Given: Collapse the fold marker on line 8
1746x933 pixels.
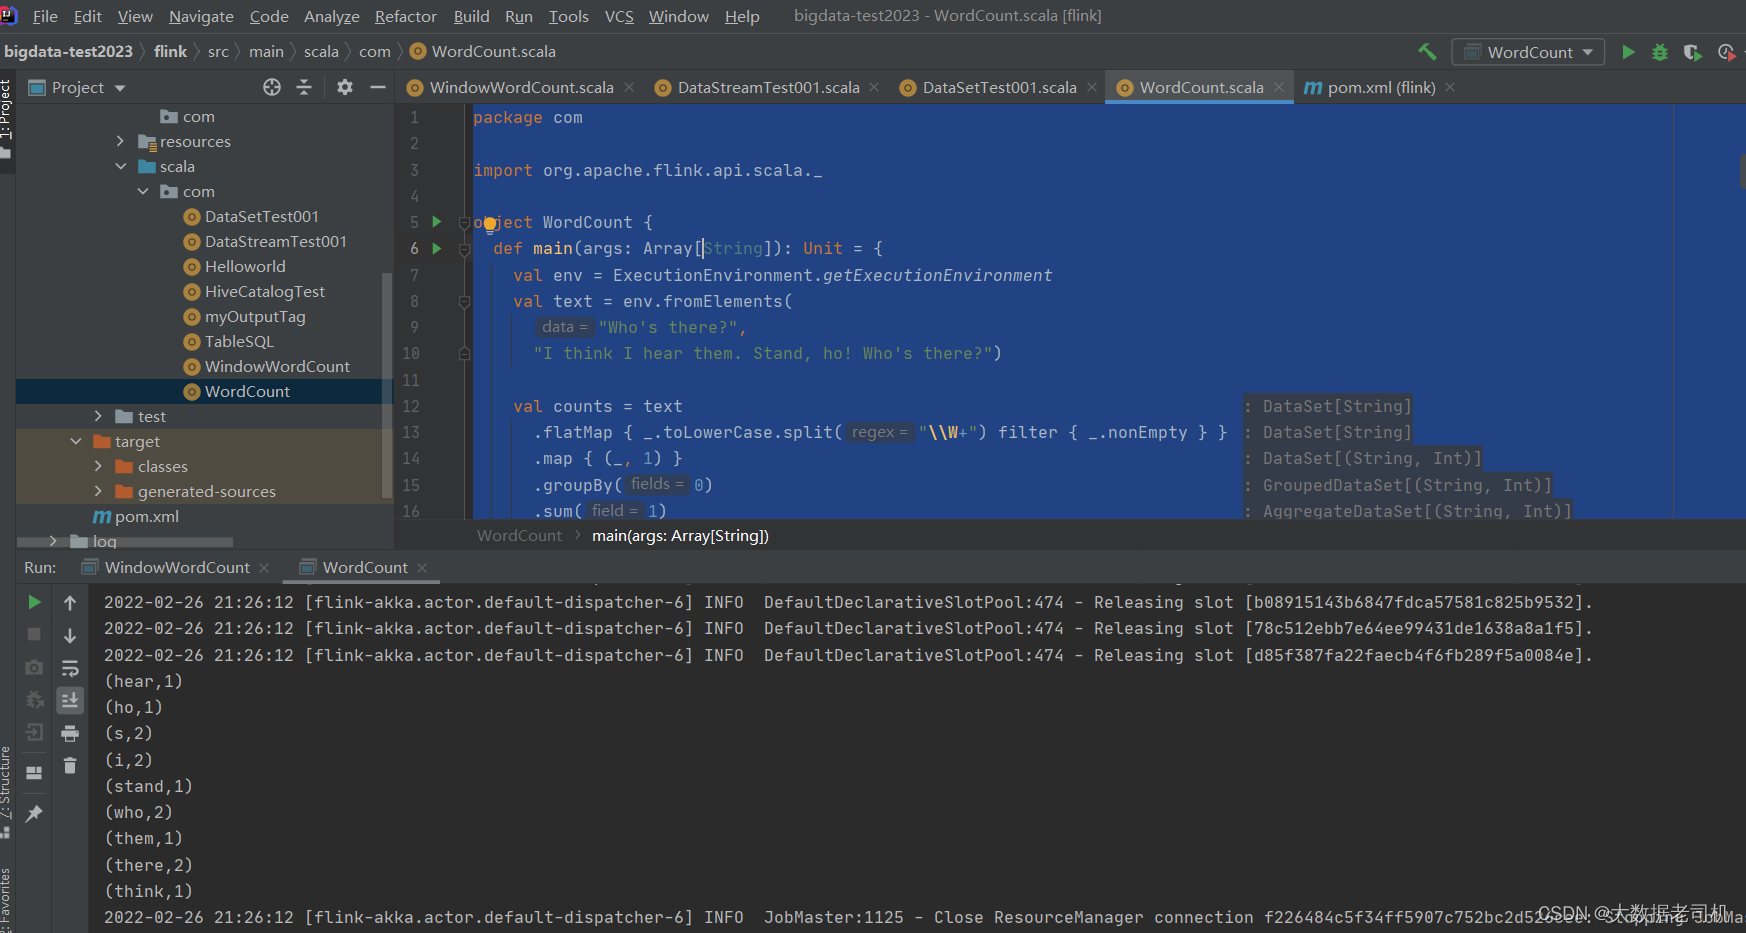Looking at the screenshot, I should (464, 301).
